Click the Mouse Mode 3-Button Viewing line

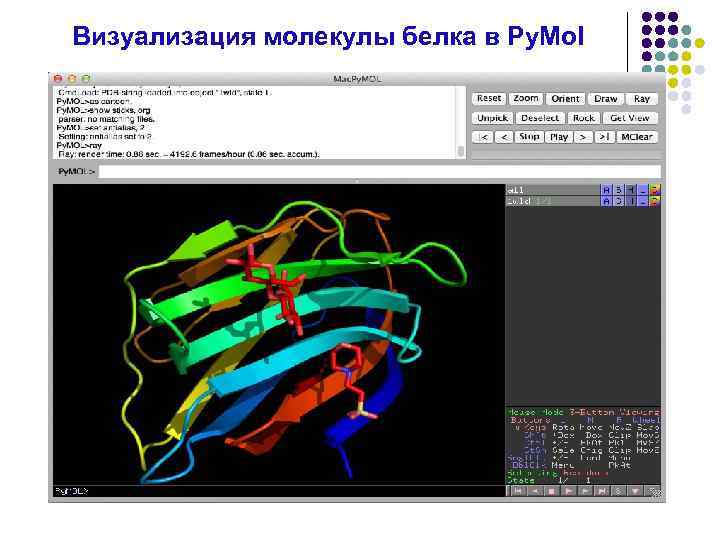[583, 412]
